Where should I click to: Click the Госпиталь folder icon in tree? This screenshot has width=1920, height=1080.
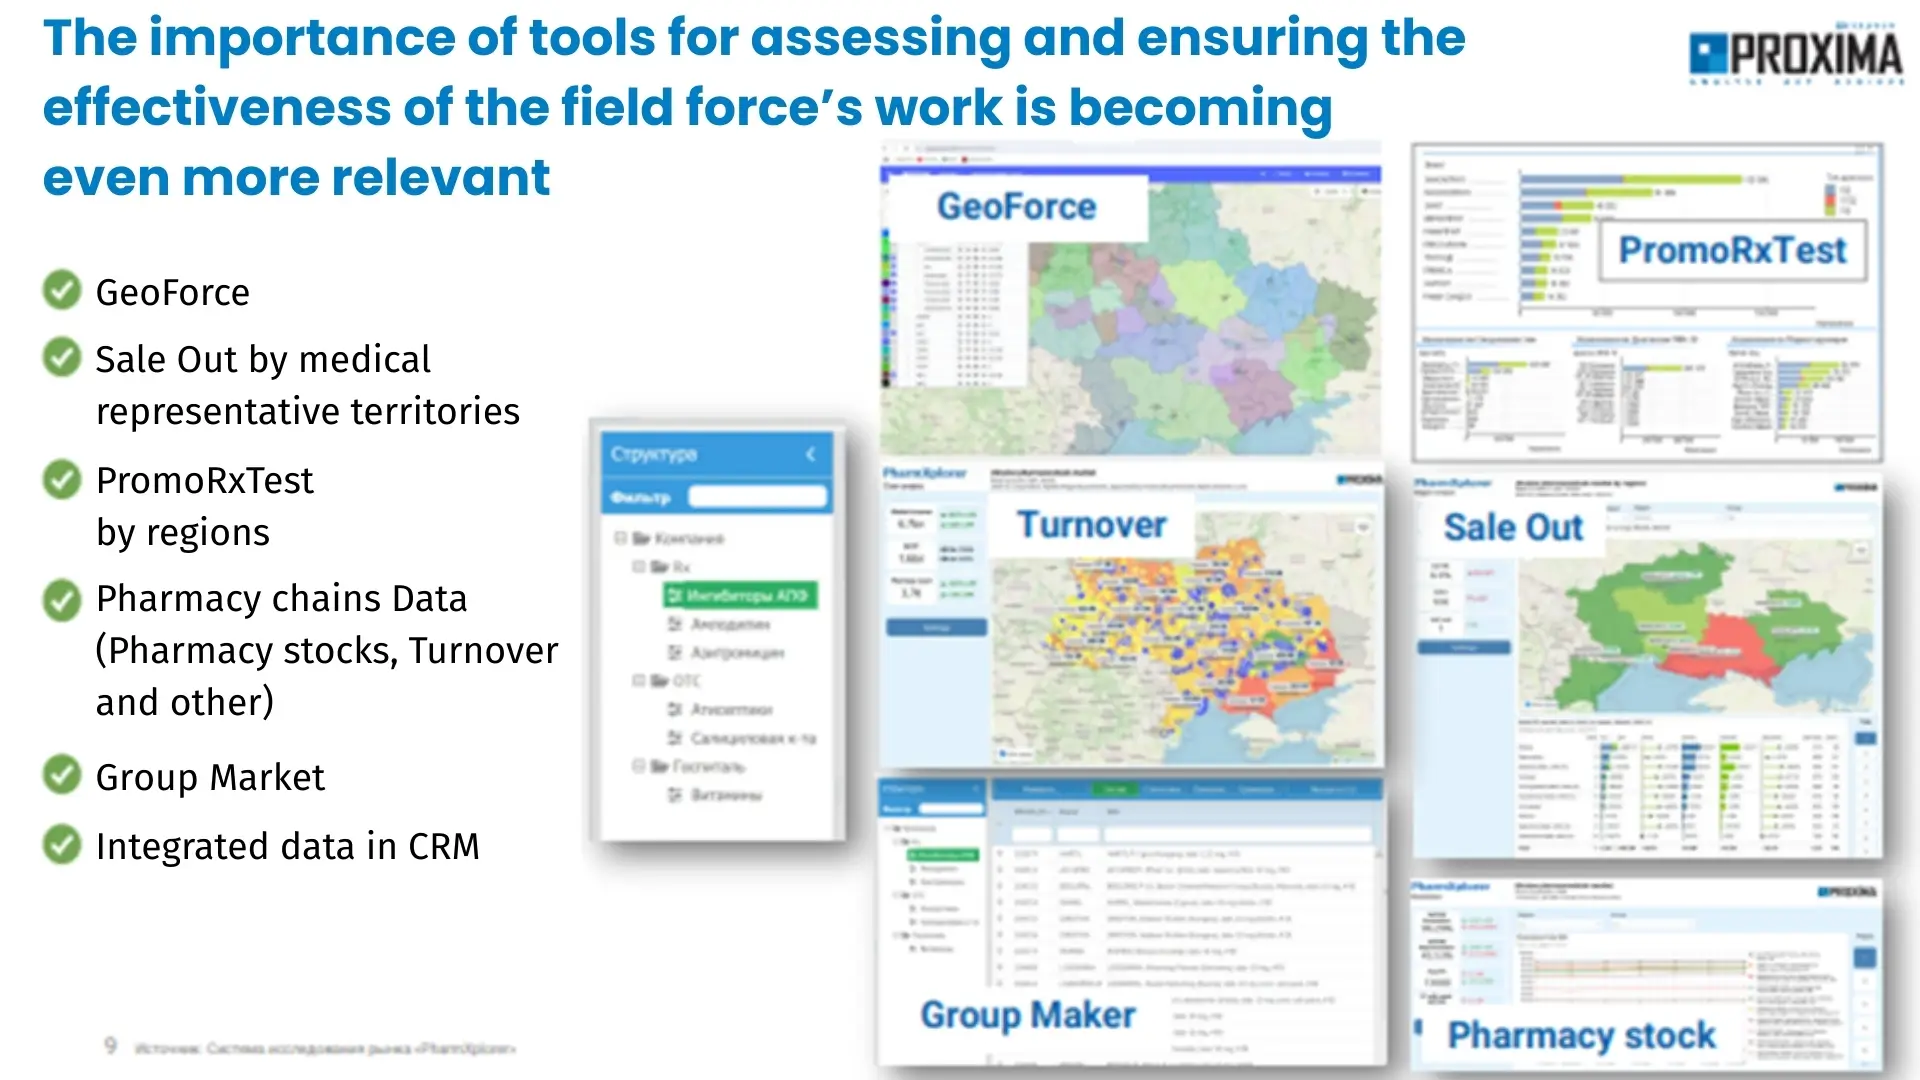tap(659, 767)
